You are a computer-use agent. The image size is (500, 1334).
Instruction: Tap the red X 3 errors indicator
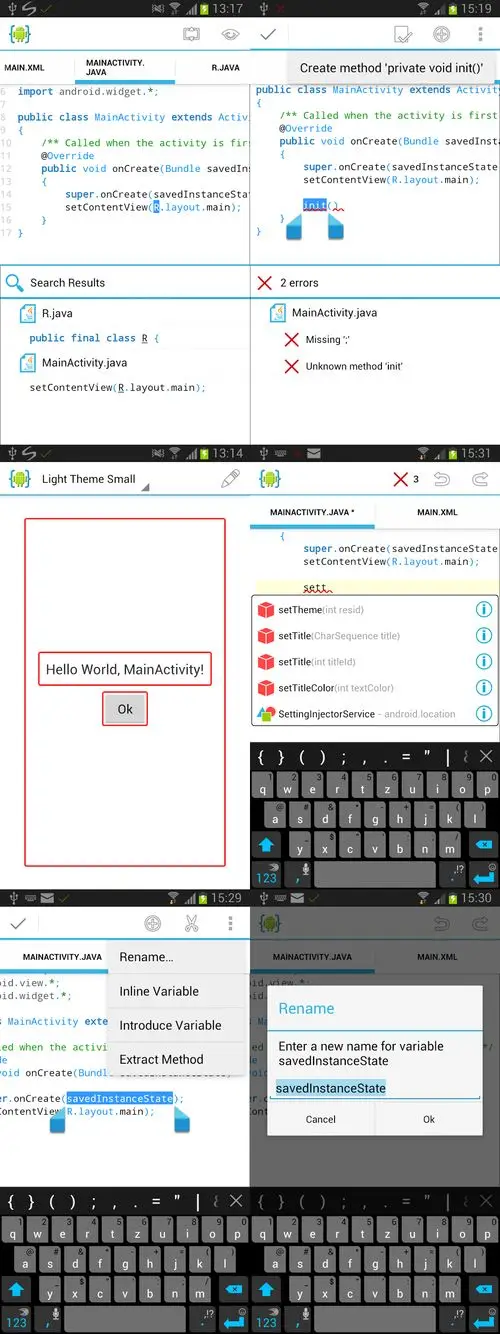(407, 479)
